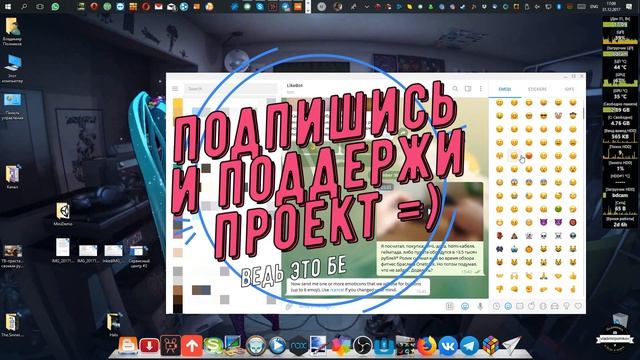Click the LikeBot chat header title
640x360 pixels.
click(x=295, y=85)
